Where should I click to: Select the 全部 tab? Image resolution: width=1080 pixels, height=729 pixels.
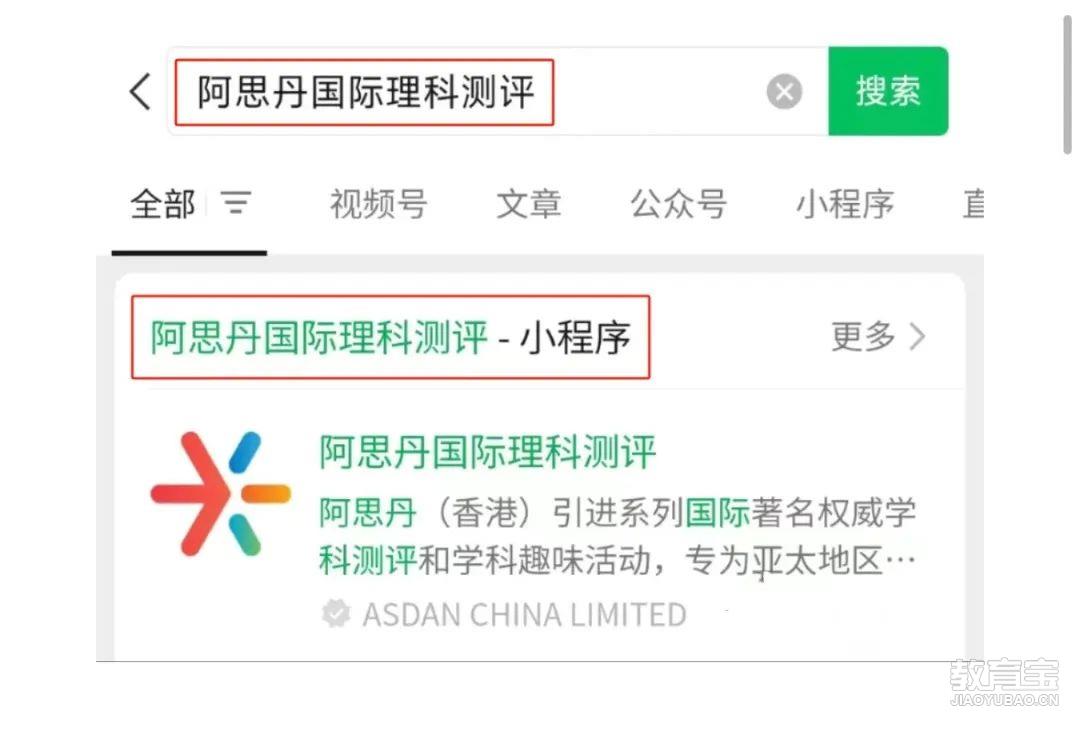click(163, 204)
